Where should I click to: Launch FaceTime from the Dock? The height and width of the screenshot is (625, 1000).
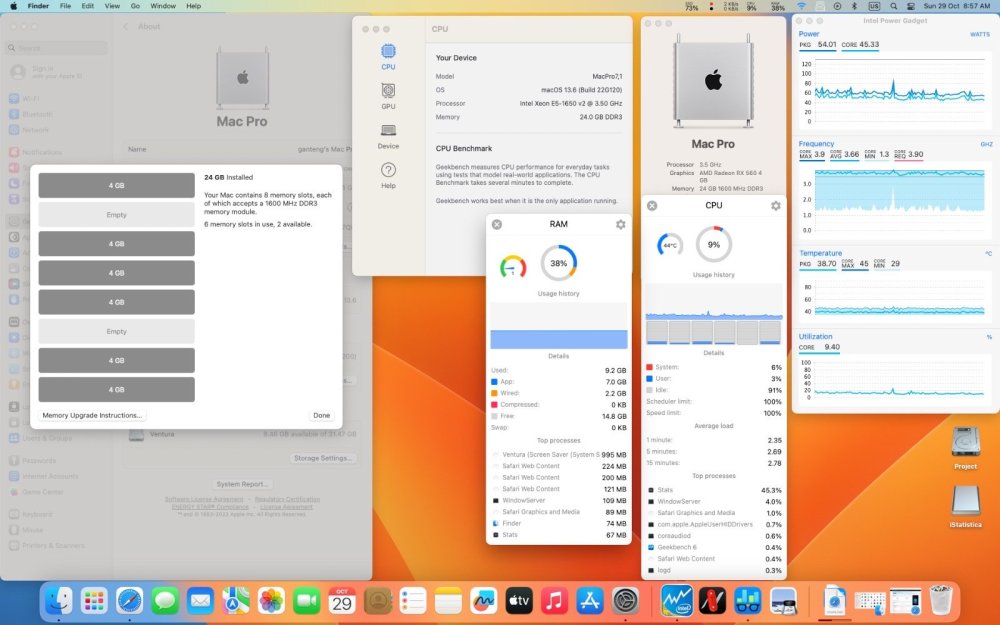(307, 601)
